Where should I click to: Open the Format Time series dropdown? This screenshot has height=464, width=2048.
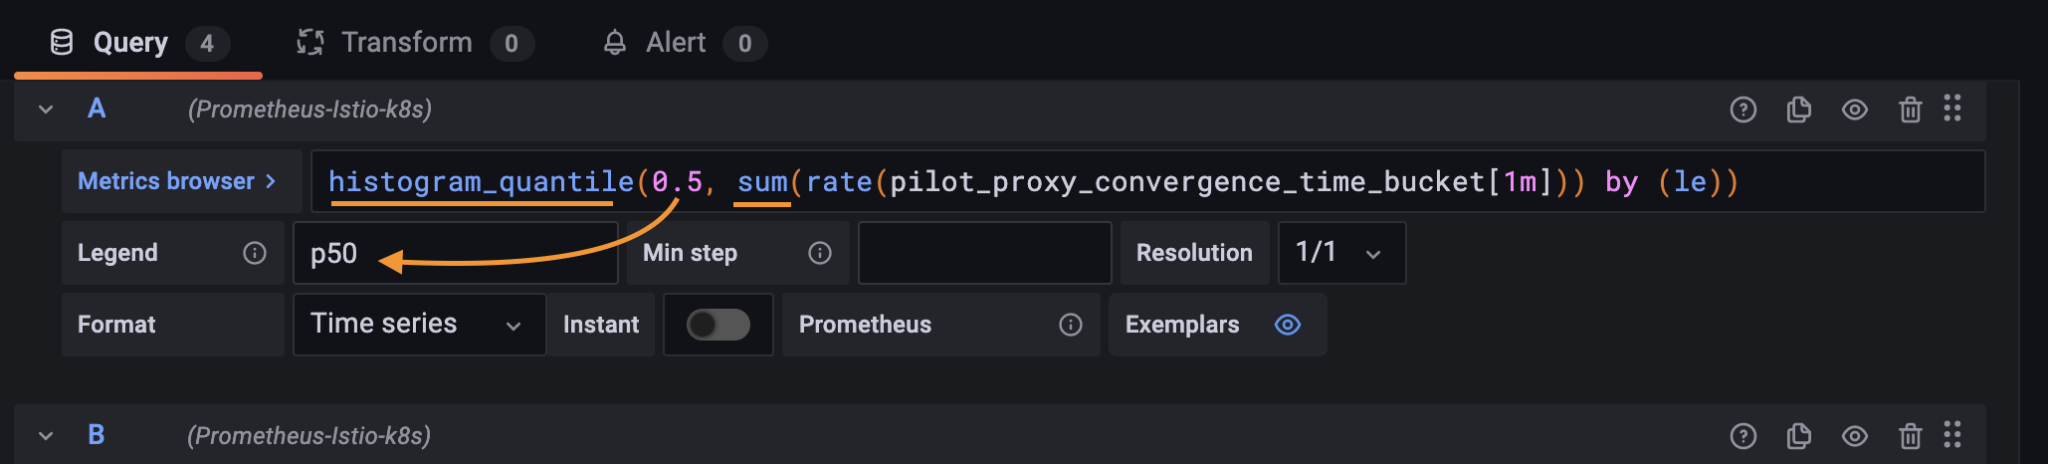tap(419, 324)
